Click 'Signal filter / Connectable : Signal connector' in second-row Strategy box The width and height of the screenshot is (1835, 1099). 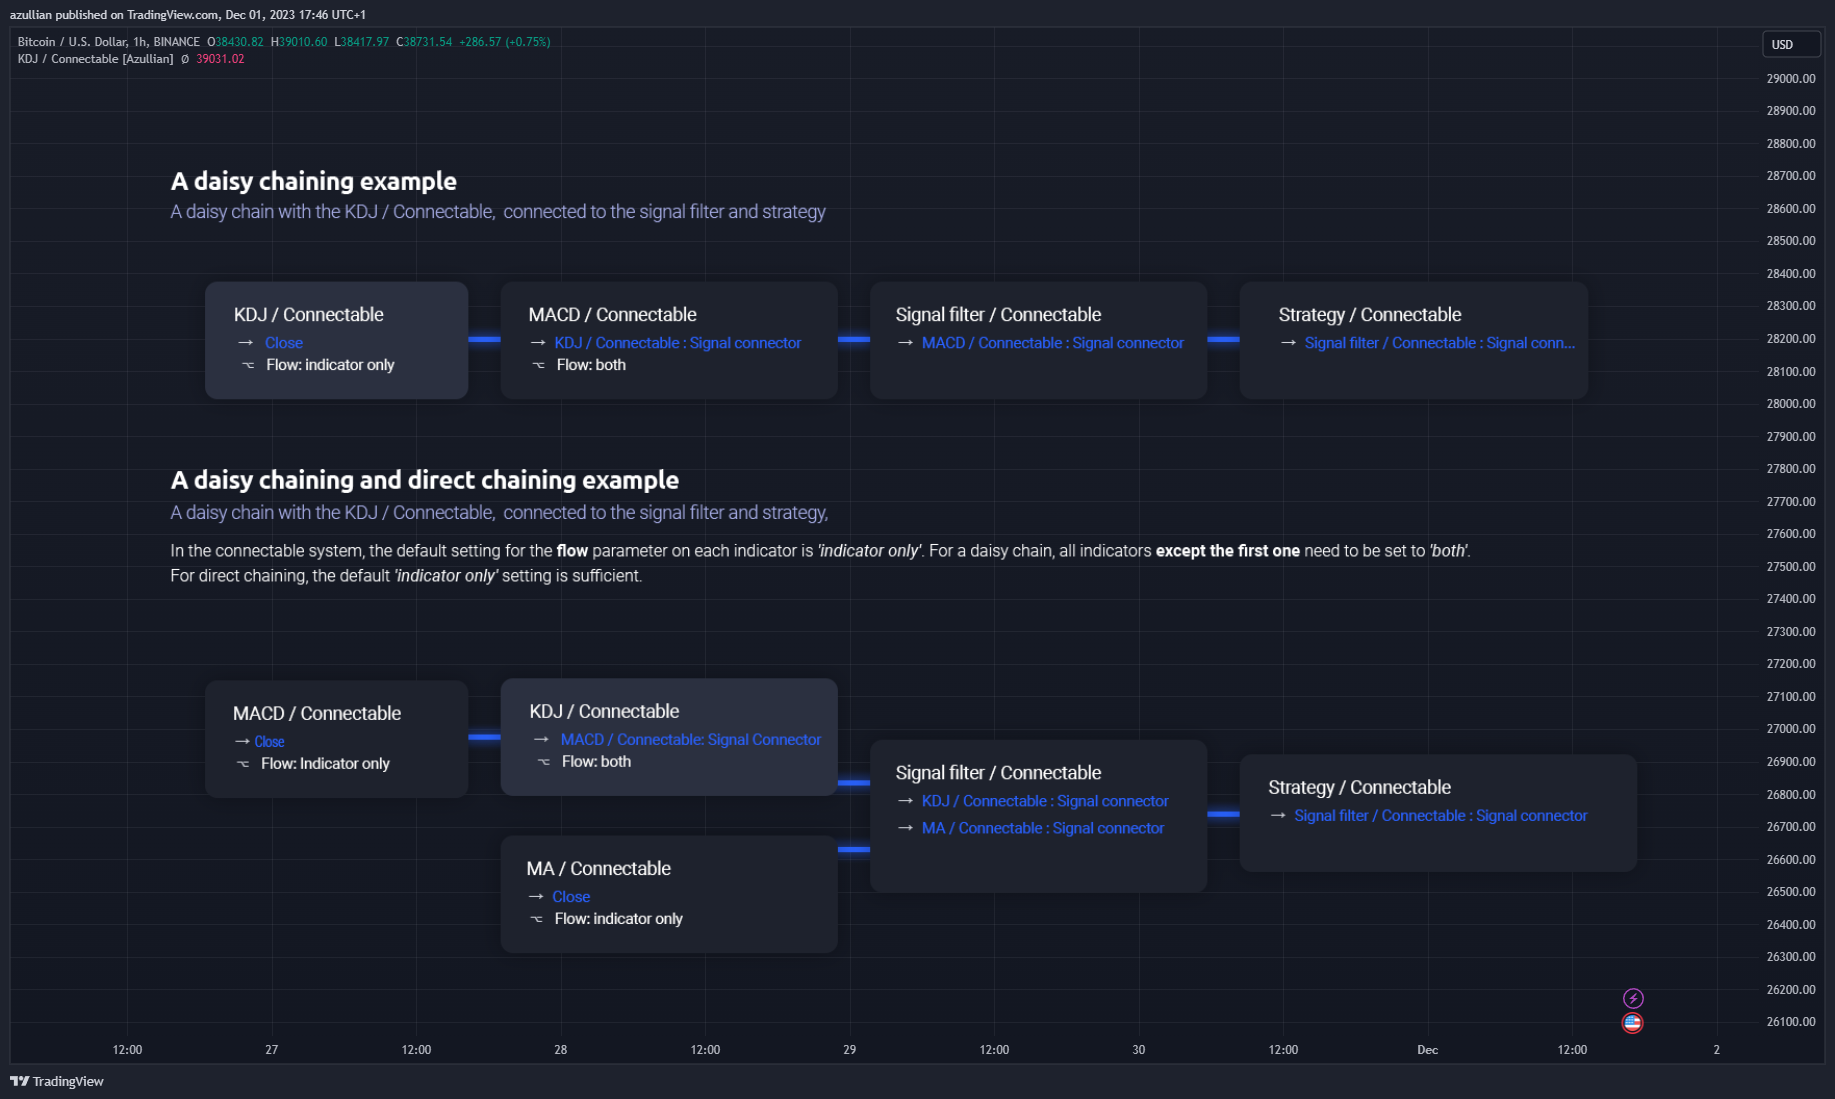click(x=1440, y=816)
